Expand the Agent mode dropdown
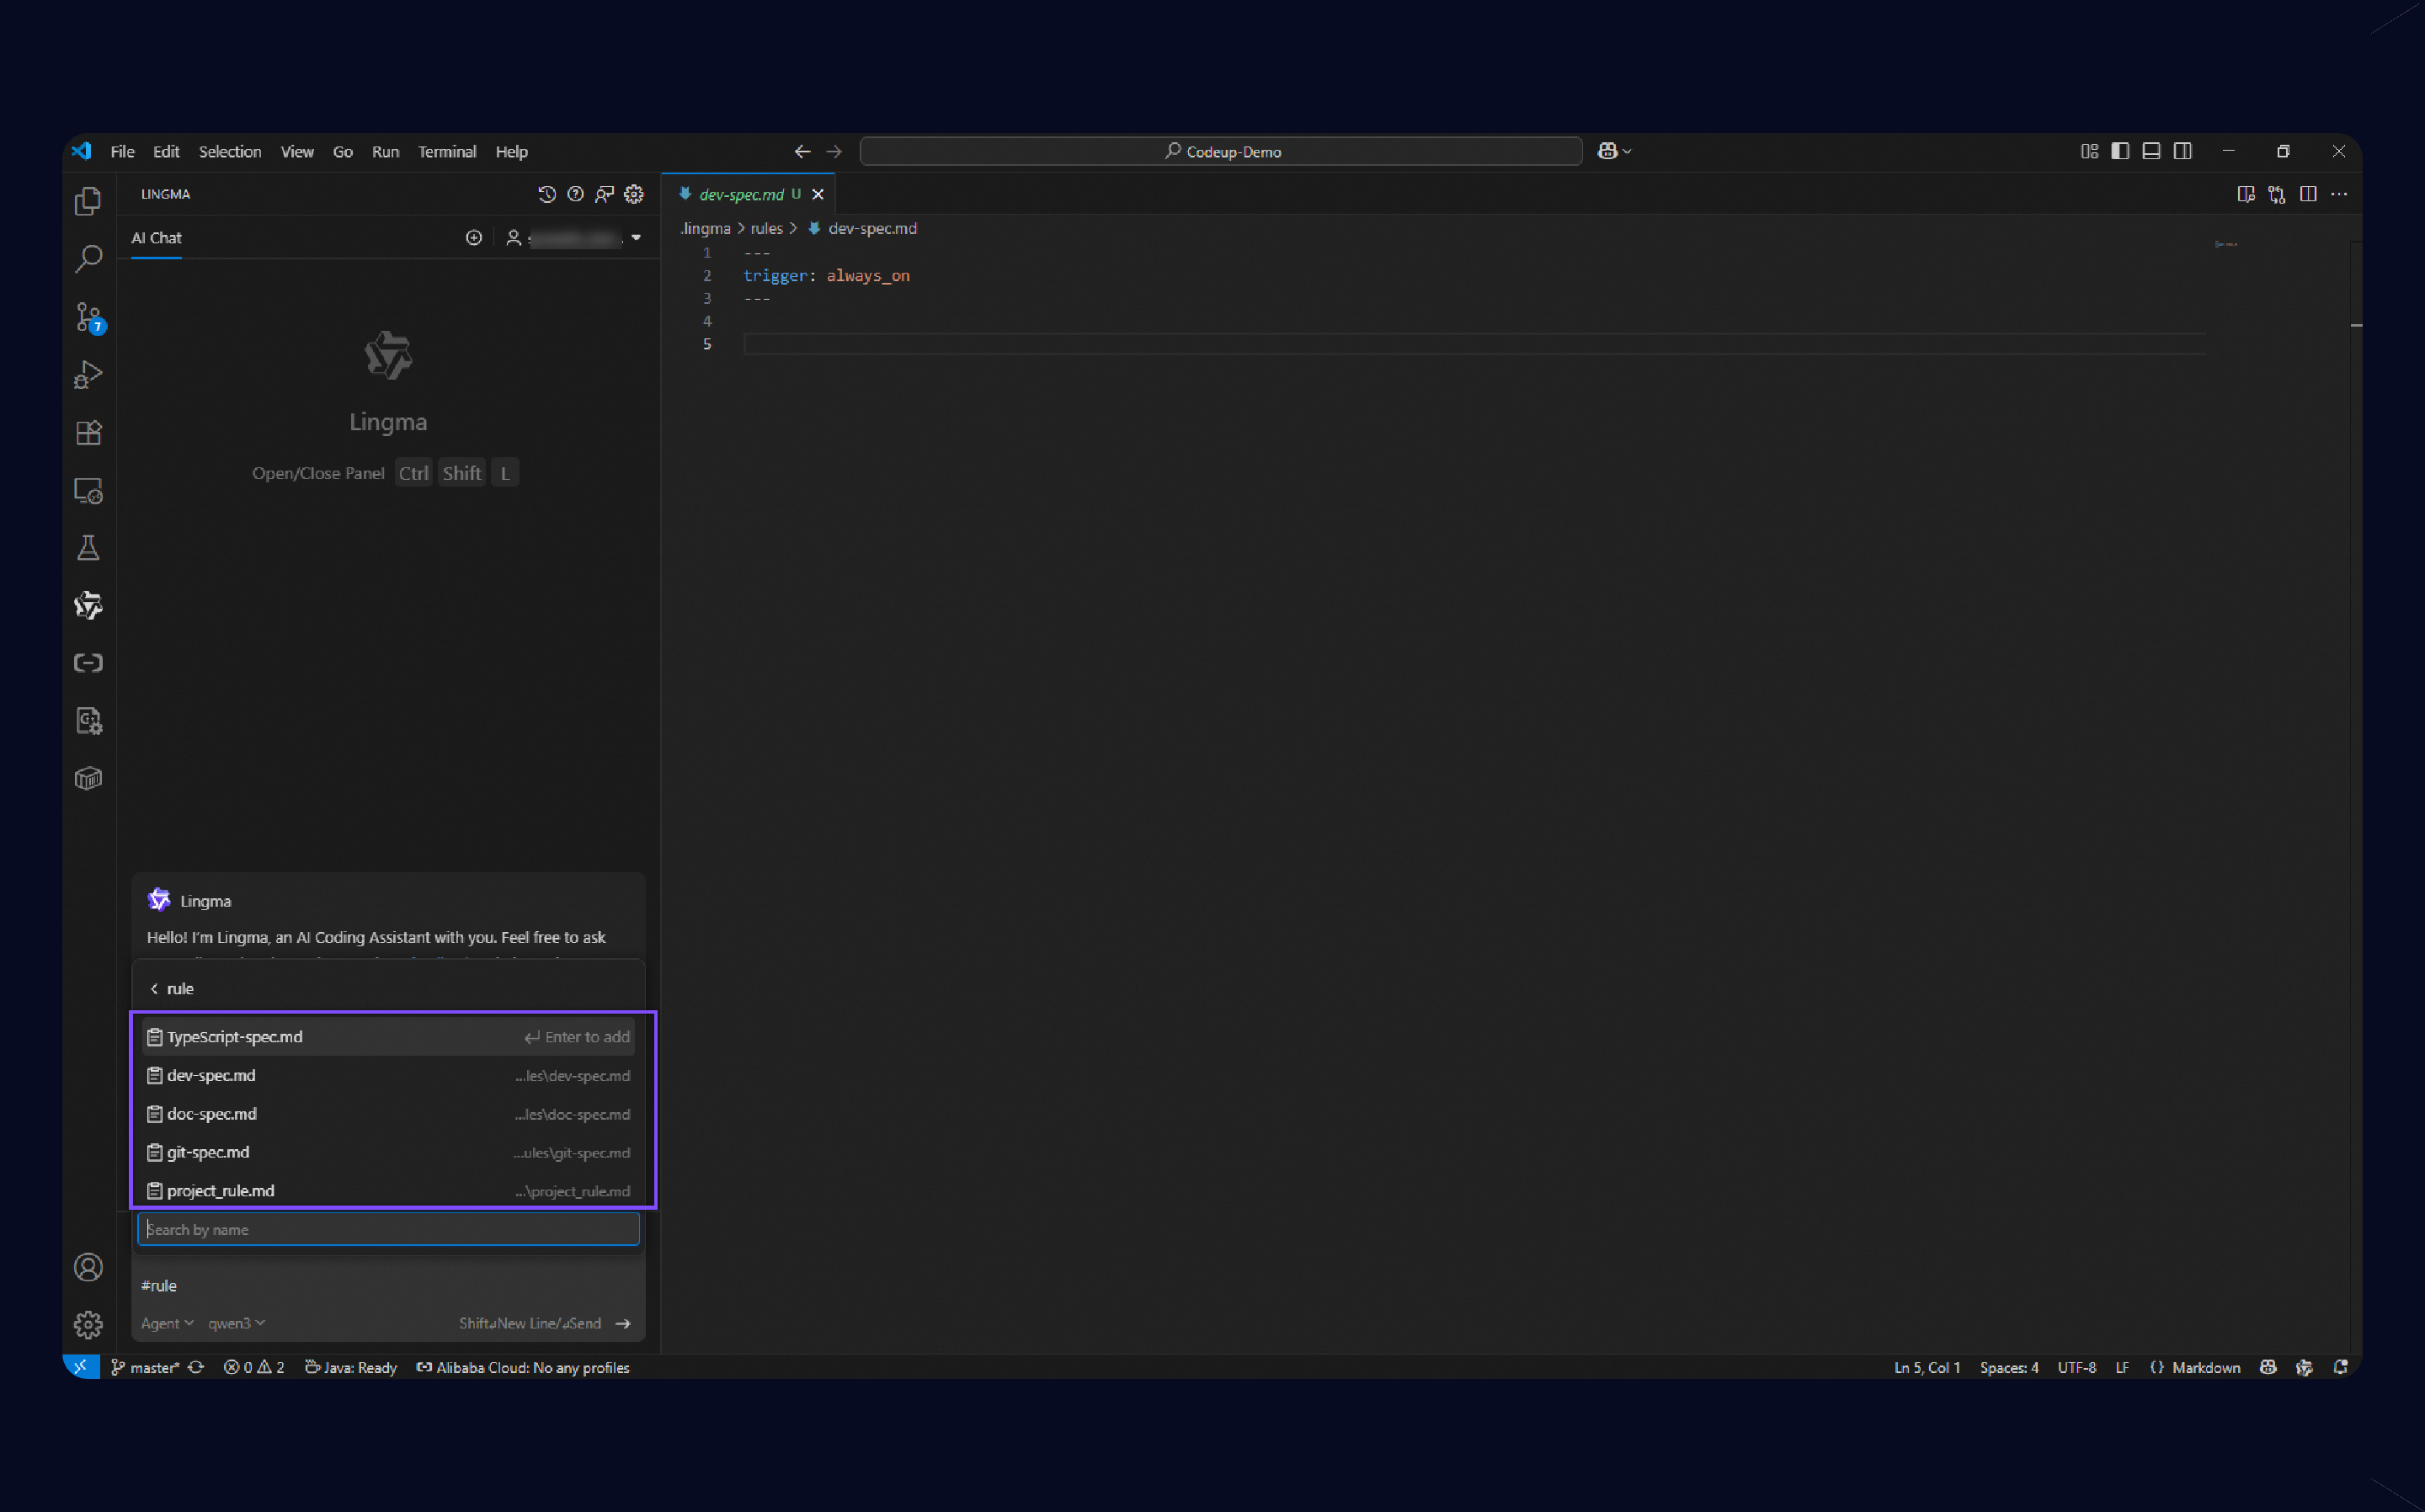 (167, 1323)
